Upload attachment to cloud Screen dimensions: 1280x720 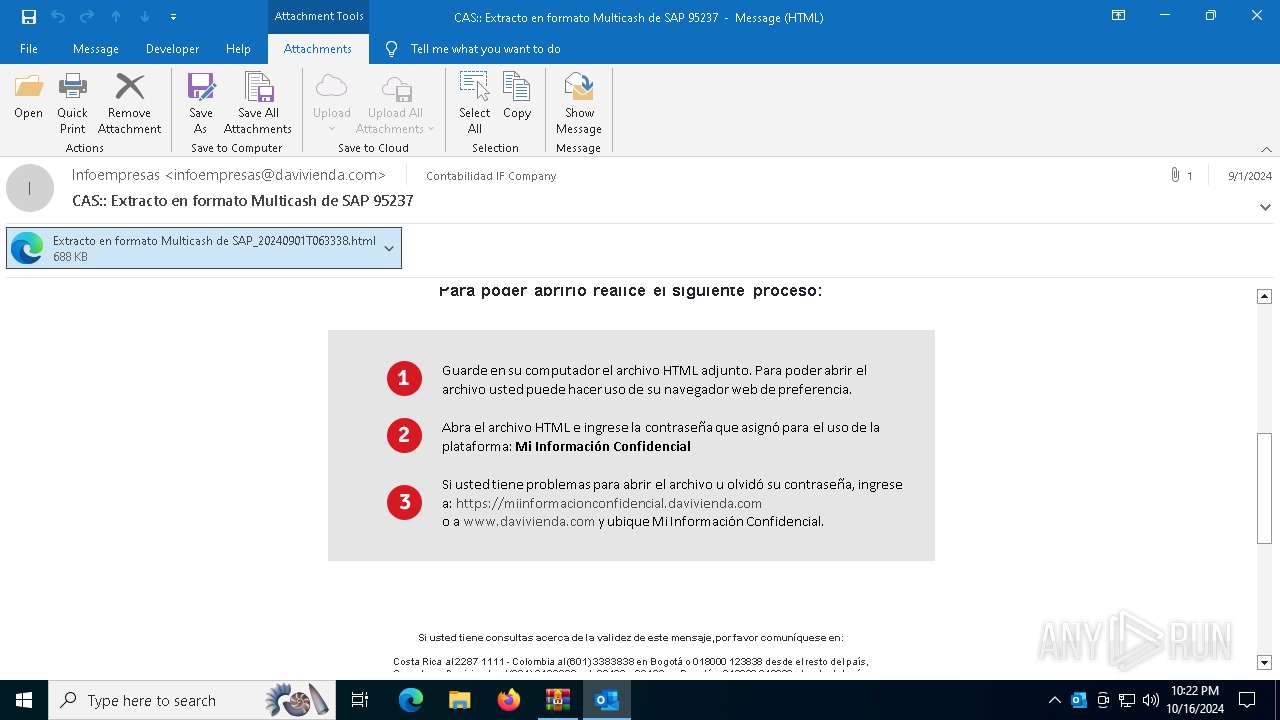(332, 103)
